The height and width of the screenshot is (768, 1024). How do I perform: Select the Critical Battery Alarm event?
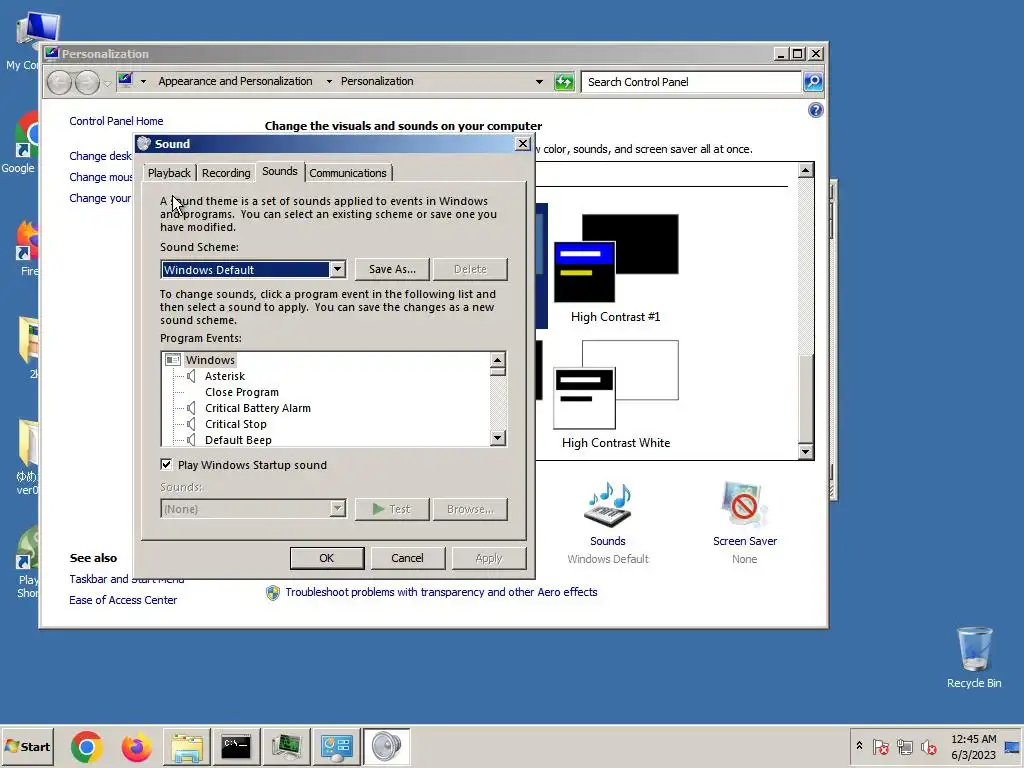click(257, 408)
